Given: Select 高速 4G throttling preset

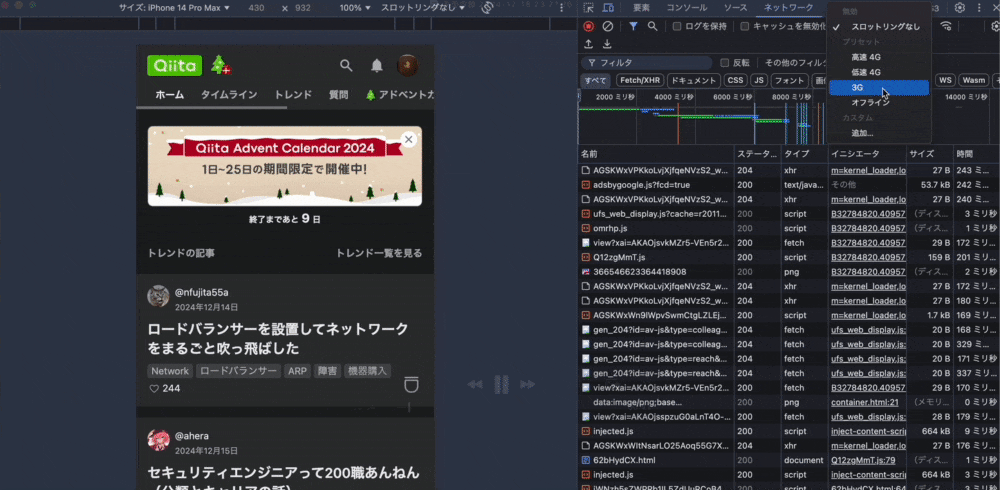Looking at the screenshot, I should click(x=879, y=57).
